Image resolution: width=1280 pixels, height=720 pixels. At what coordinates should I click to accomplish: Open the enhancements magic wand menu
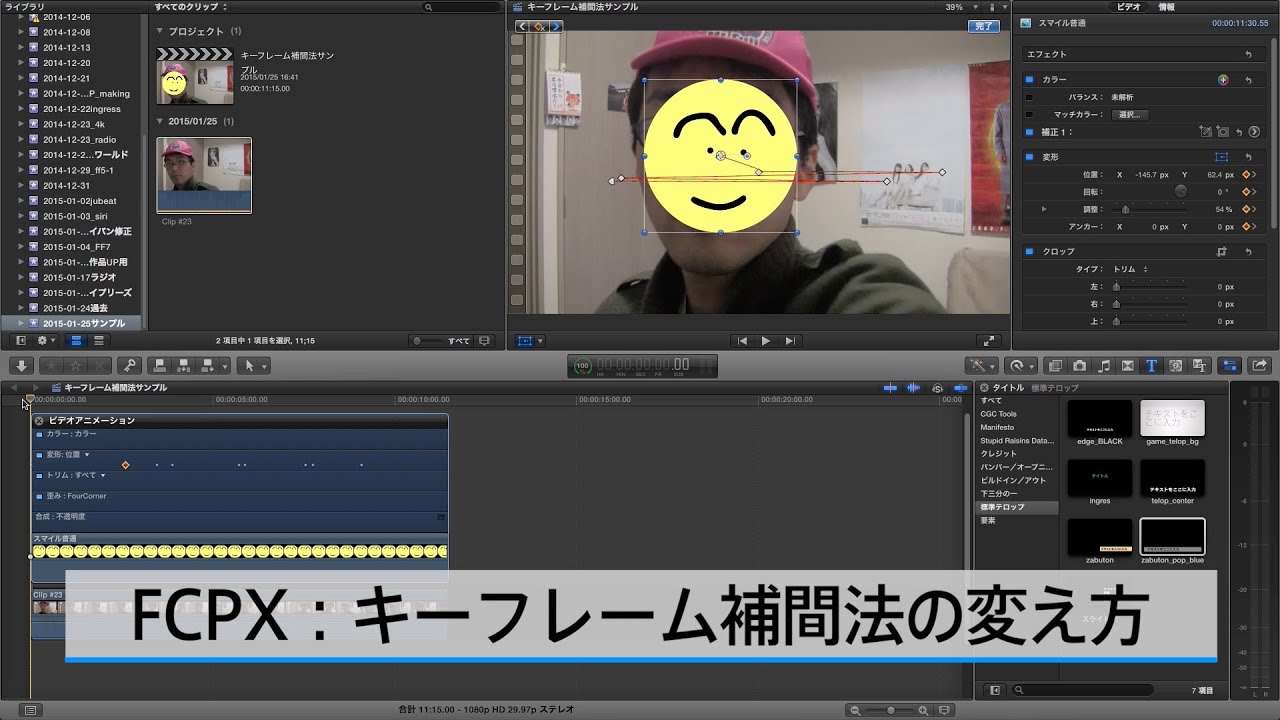click(x=981, y=365)
